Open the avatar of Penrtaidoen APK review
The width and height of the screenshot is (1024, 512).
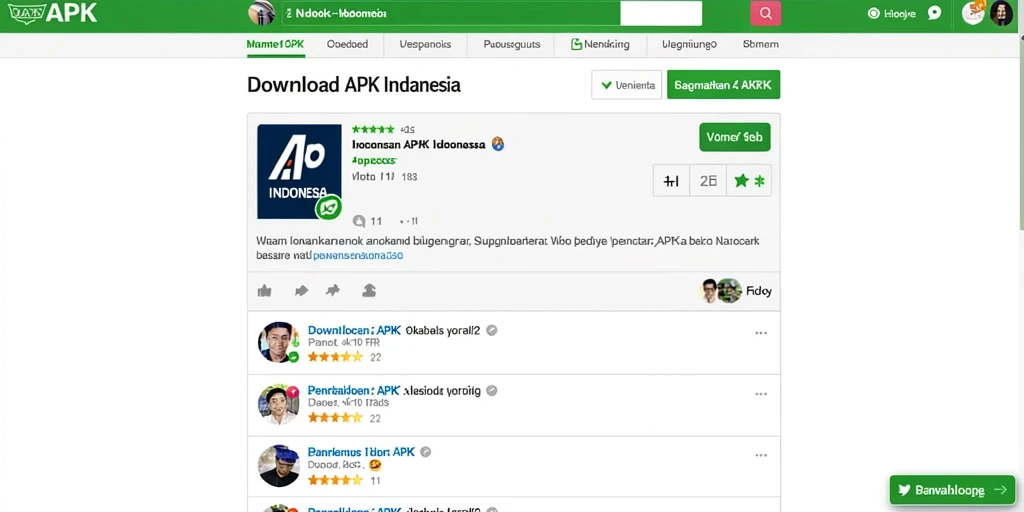279,404
